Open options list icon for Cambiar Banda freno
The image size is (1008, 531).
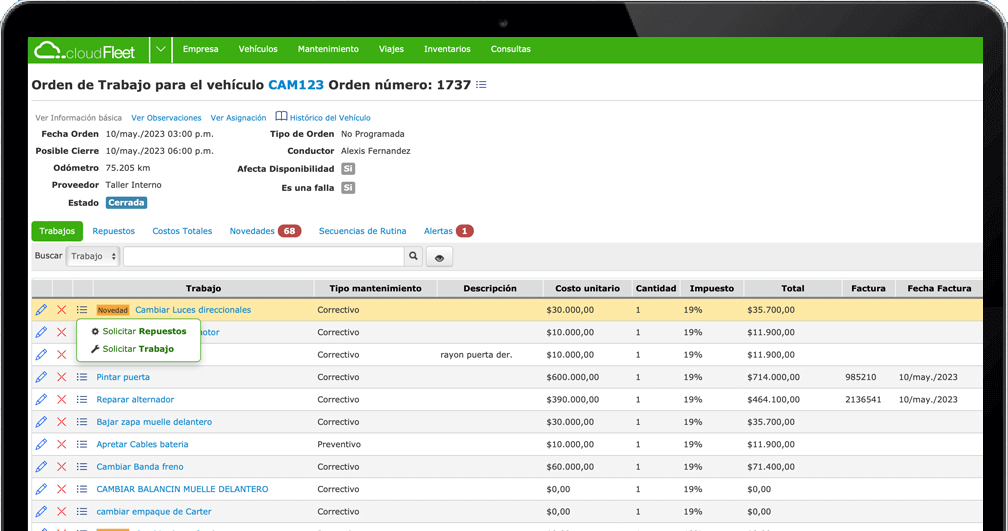(82, 467)
